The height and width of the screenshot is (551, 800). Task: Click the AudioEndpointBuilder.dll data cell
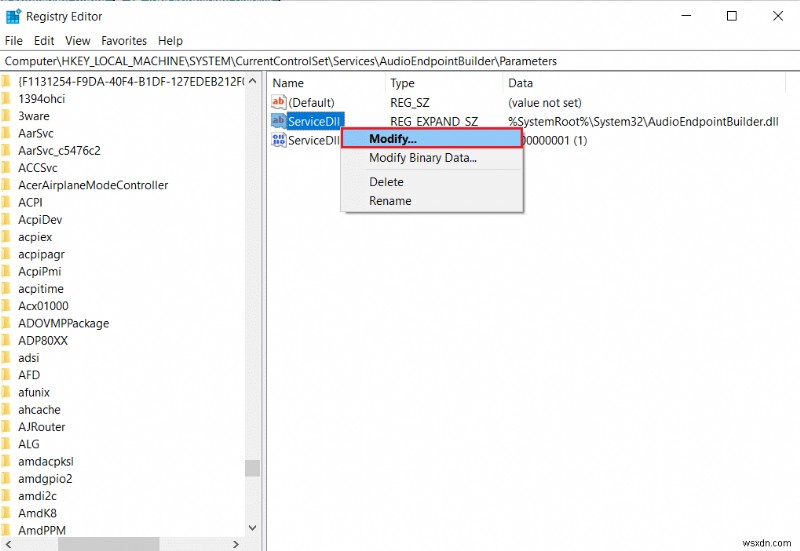pyautogui.click(x=643, y=121)
